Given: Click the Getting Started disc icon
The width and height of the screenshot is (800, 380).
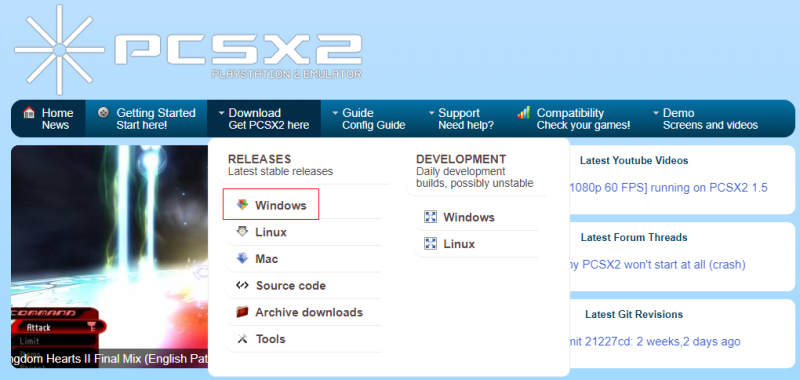Looking at the screenshot, I should pos(103,113).
